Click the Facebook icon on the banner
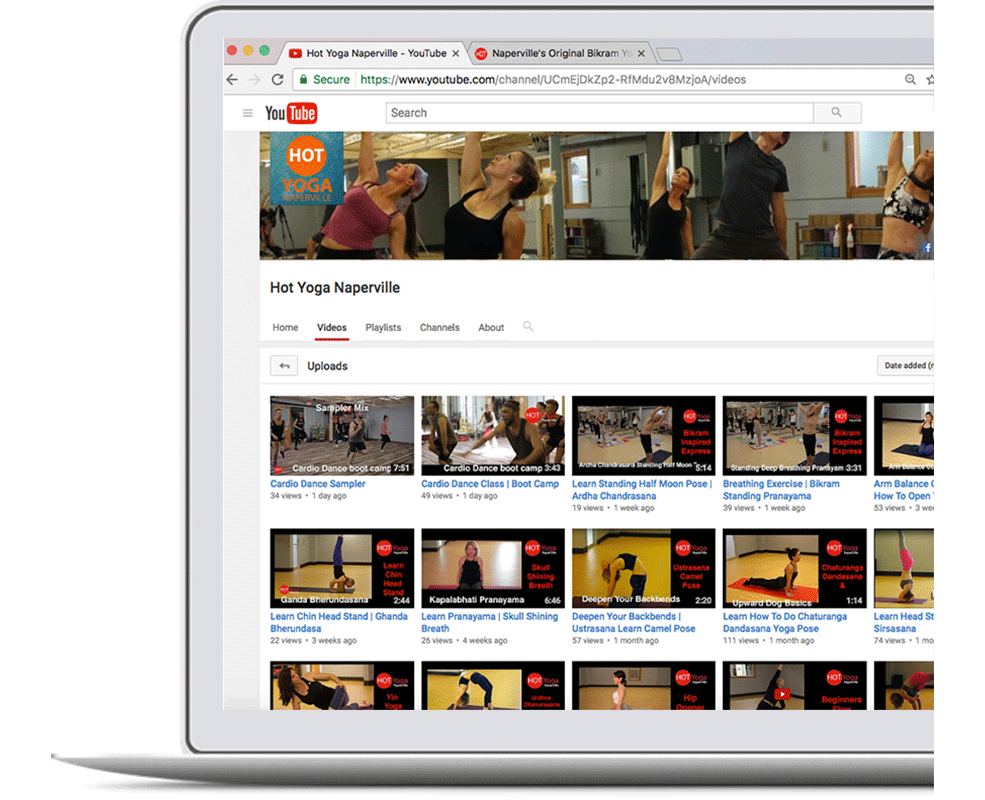The height and width of the screenshot is (800, 985). pyautogui.click(x=927, y=247)
